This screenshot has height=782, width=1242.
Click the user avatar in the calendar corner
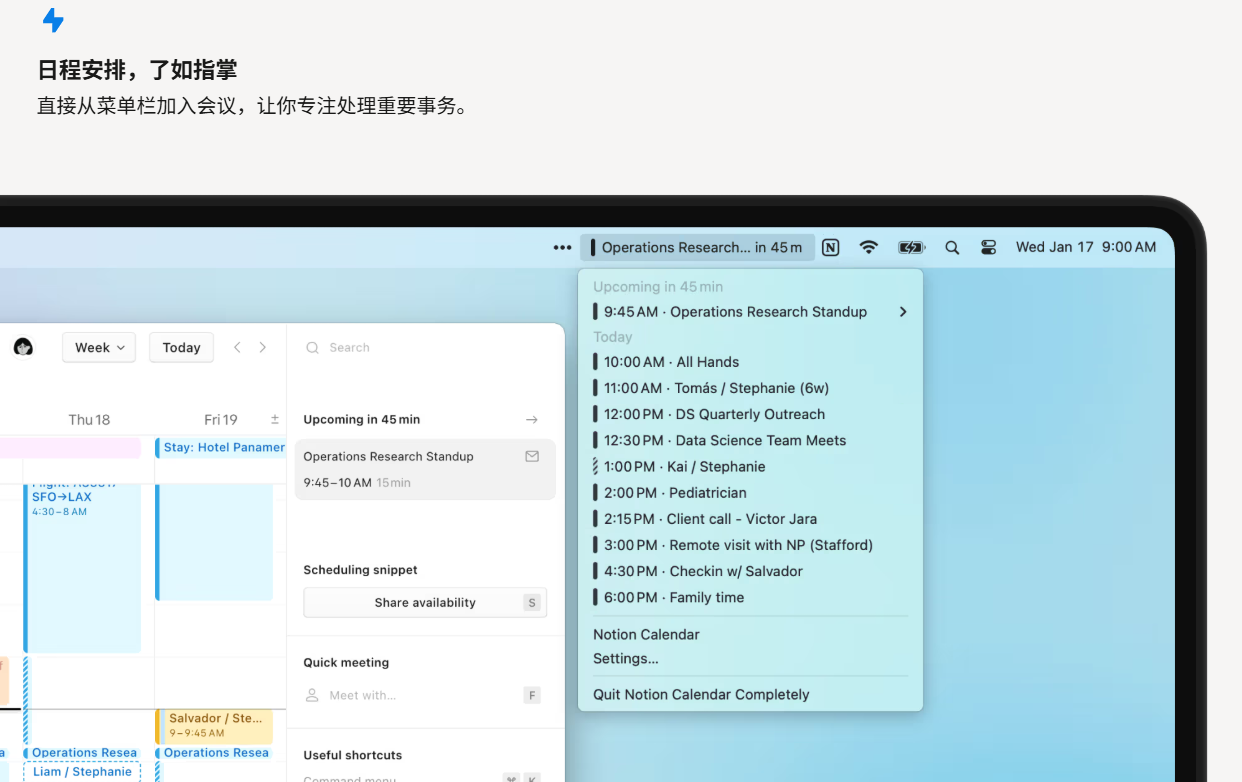[x=23, y=347]
